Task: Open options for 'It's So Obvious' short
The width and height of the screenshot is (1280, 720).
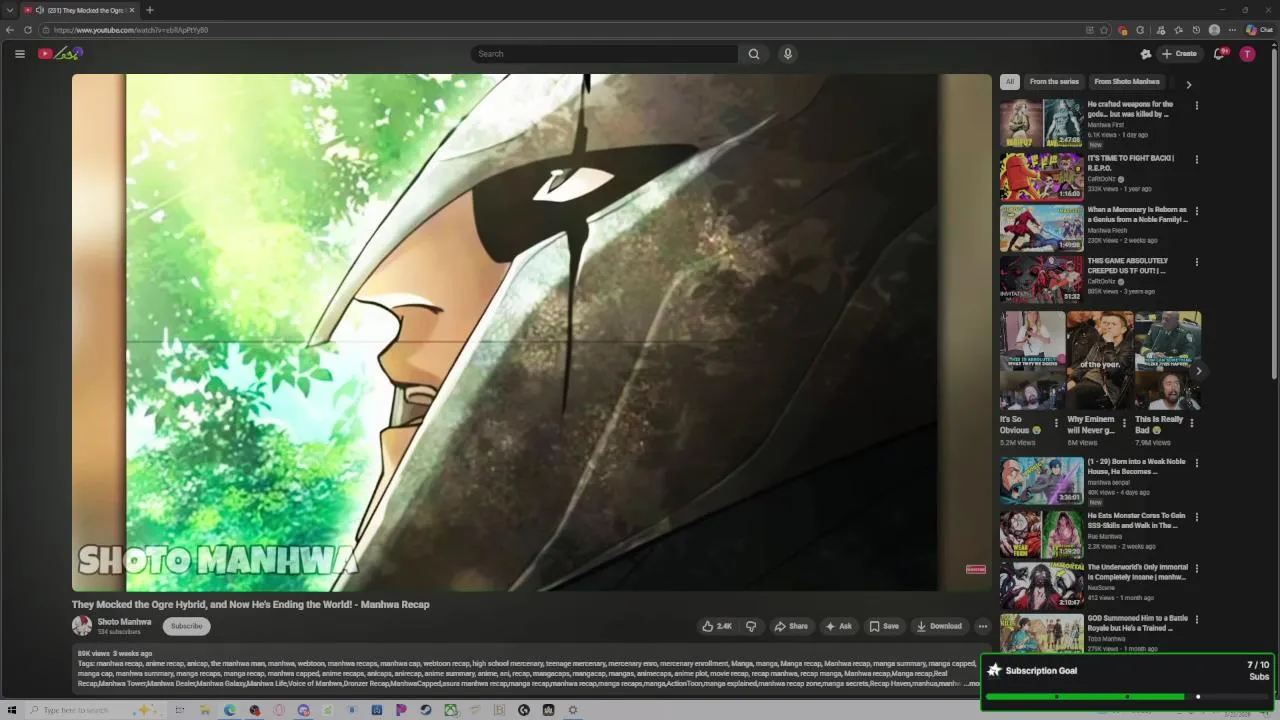Action: pyautogui.click(x=1056, y=423)
